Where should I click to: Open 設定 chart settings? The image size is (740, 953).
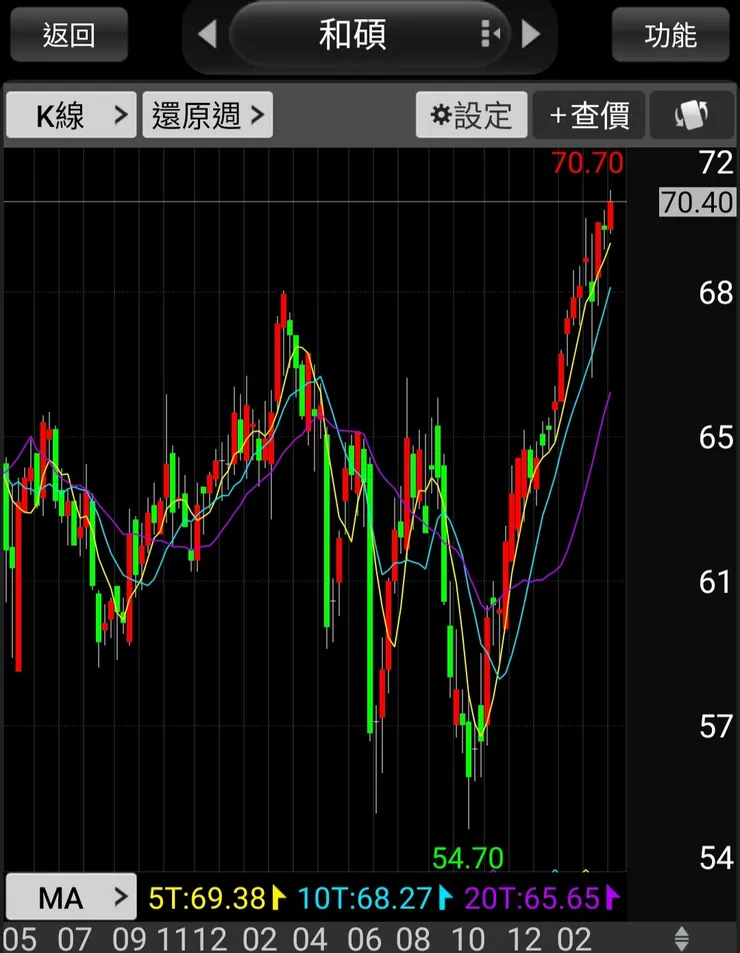coord(471,115)
